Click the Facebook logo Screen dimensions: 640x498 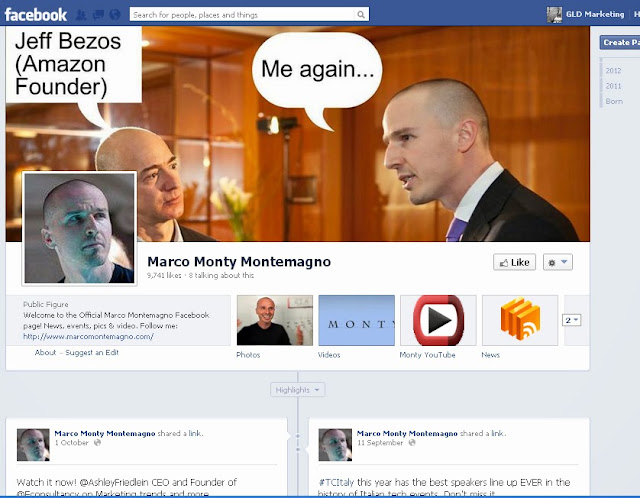point(36,15)
